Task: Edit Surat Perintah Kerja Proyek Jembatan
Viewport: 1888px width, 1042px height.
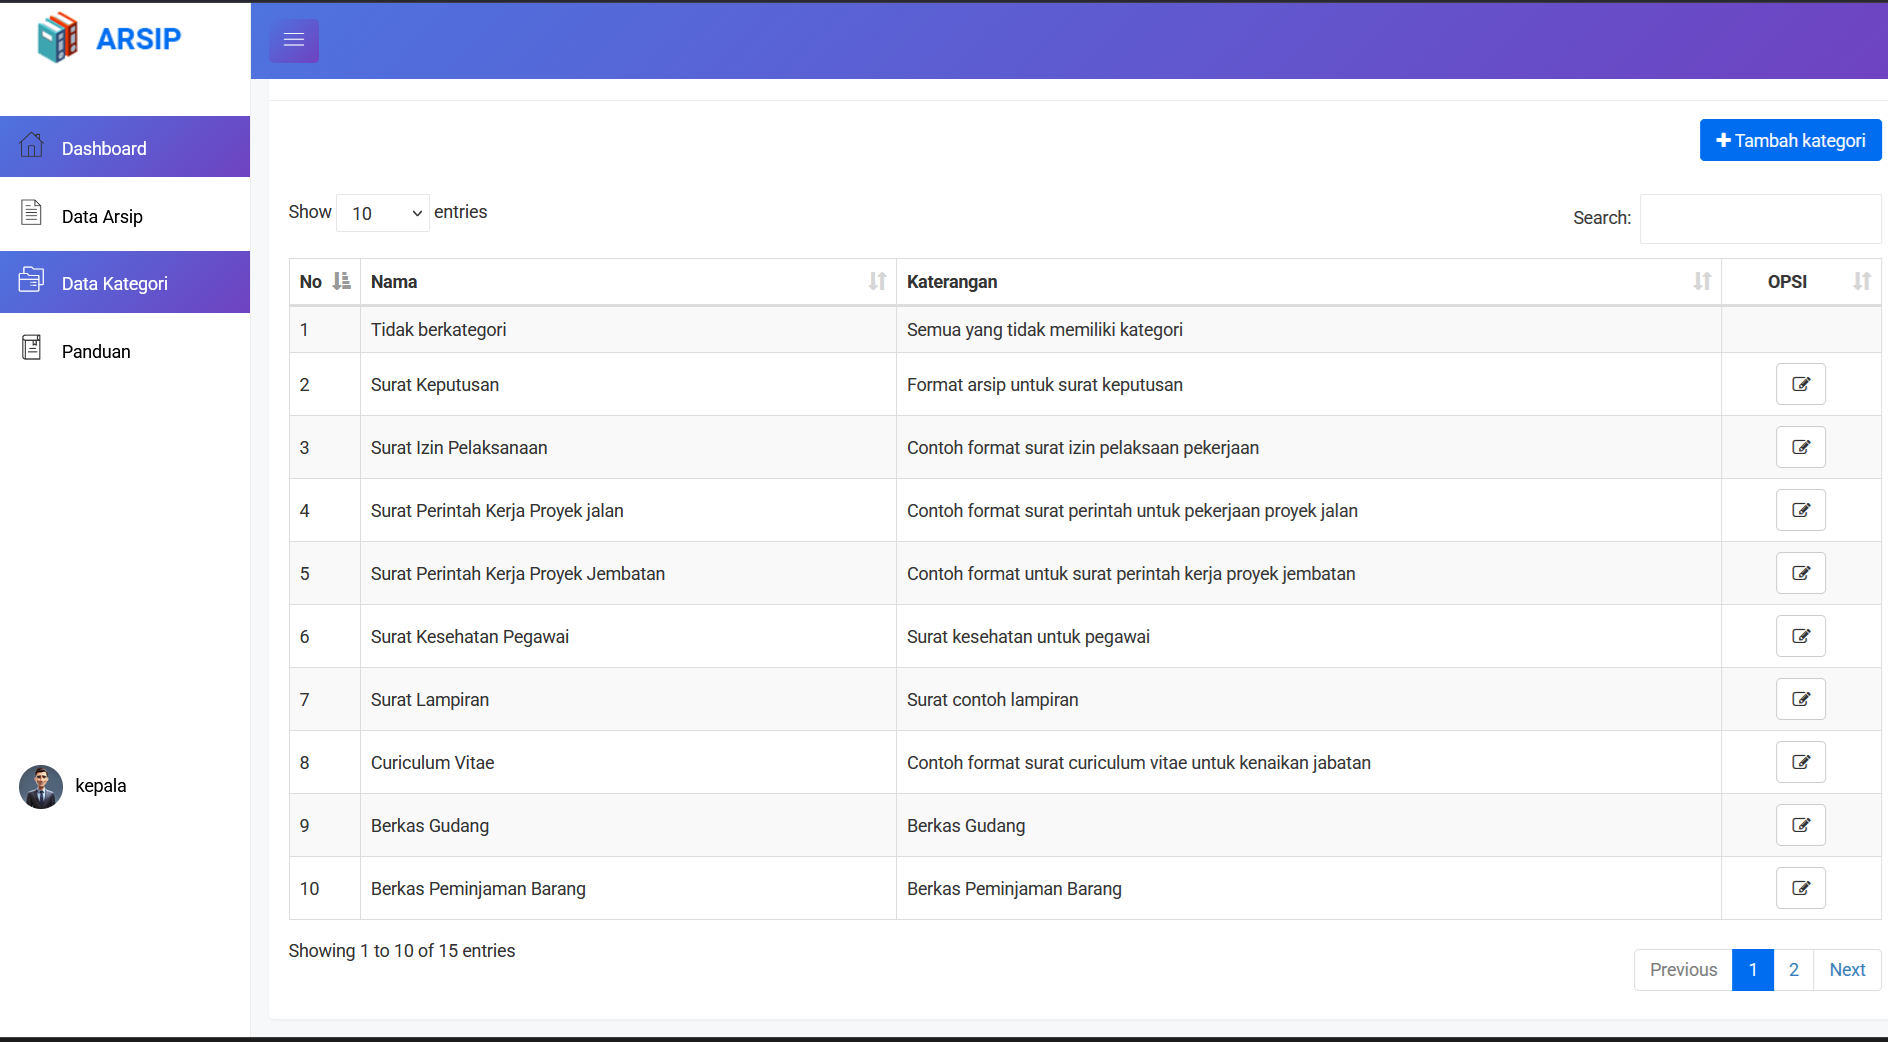Action: point(1801,573)
